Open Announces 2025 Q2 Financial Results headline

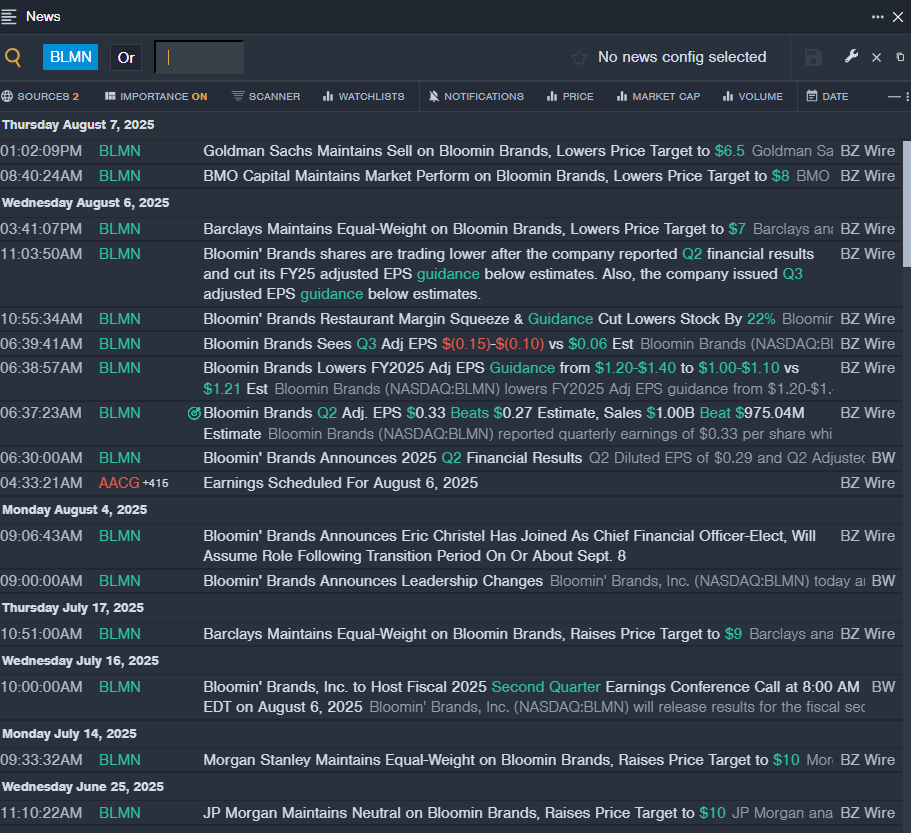click(393, 458)
